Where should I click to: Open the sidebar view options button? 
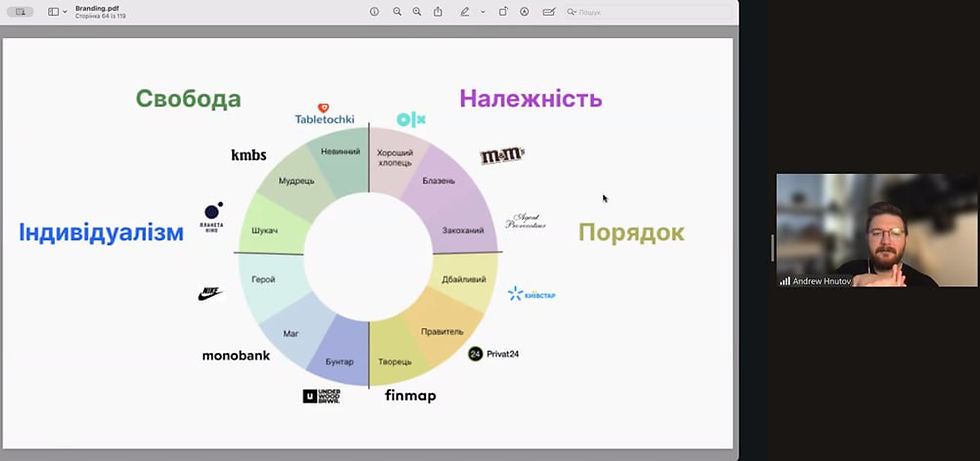click(x=53, y=12)
